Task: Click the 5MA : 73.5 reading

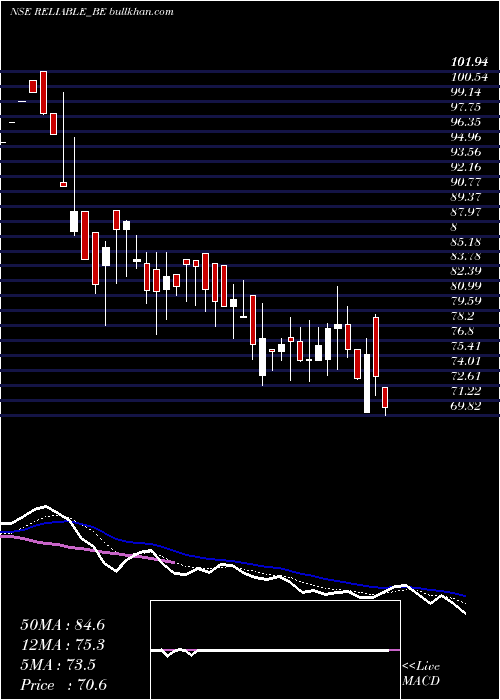Action: (58, 665)
